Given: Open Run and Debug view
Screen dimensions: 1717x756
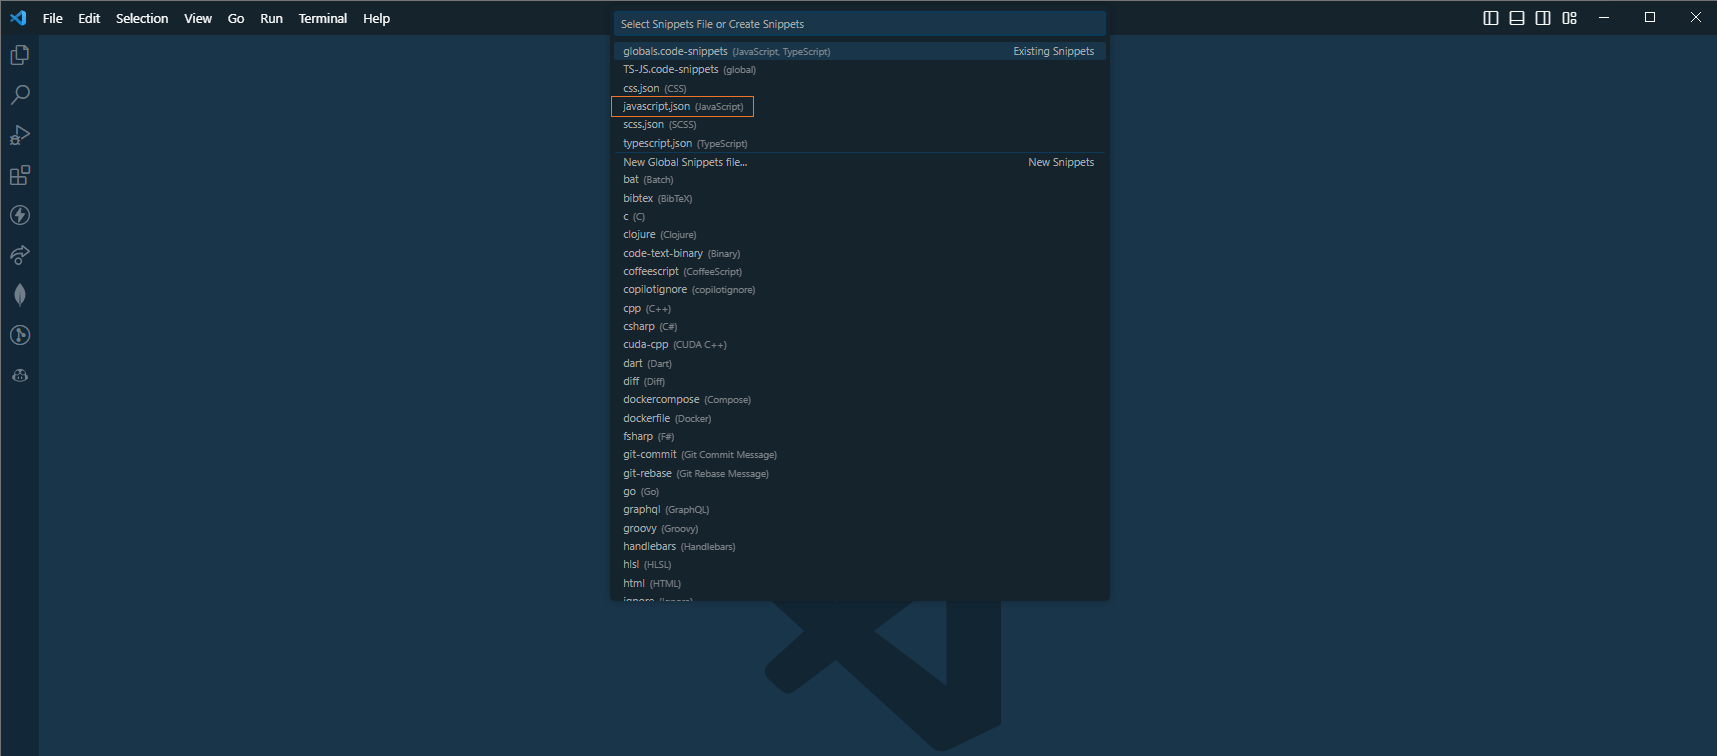Looking at the screenshot, I should click(x=19, y=135).
